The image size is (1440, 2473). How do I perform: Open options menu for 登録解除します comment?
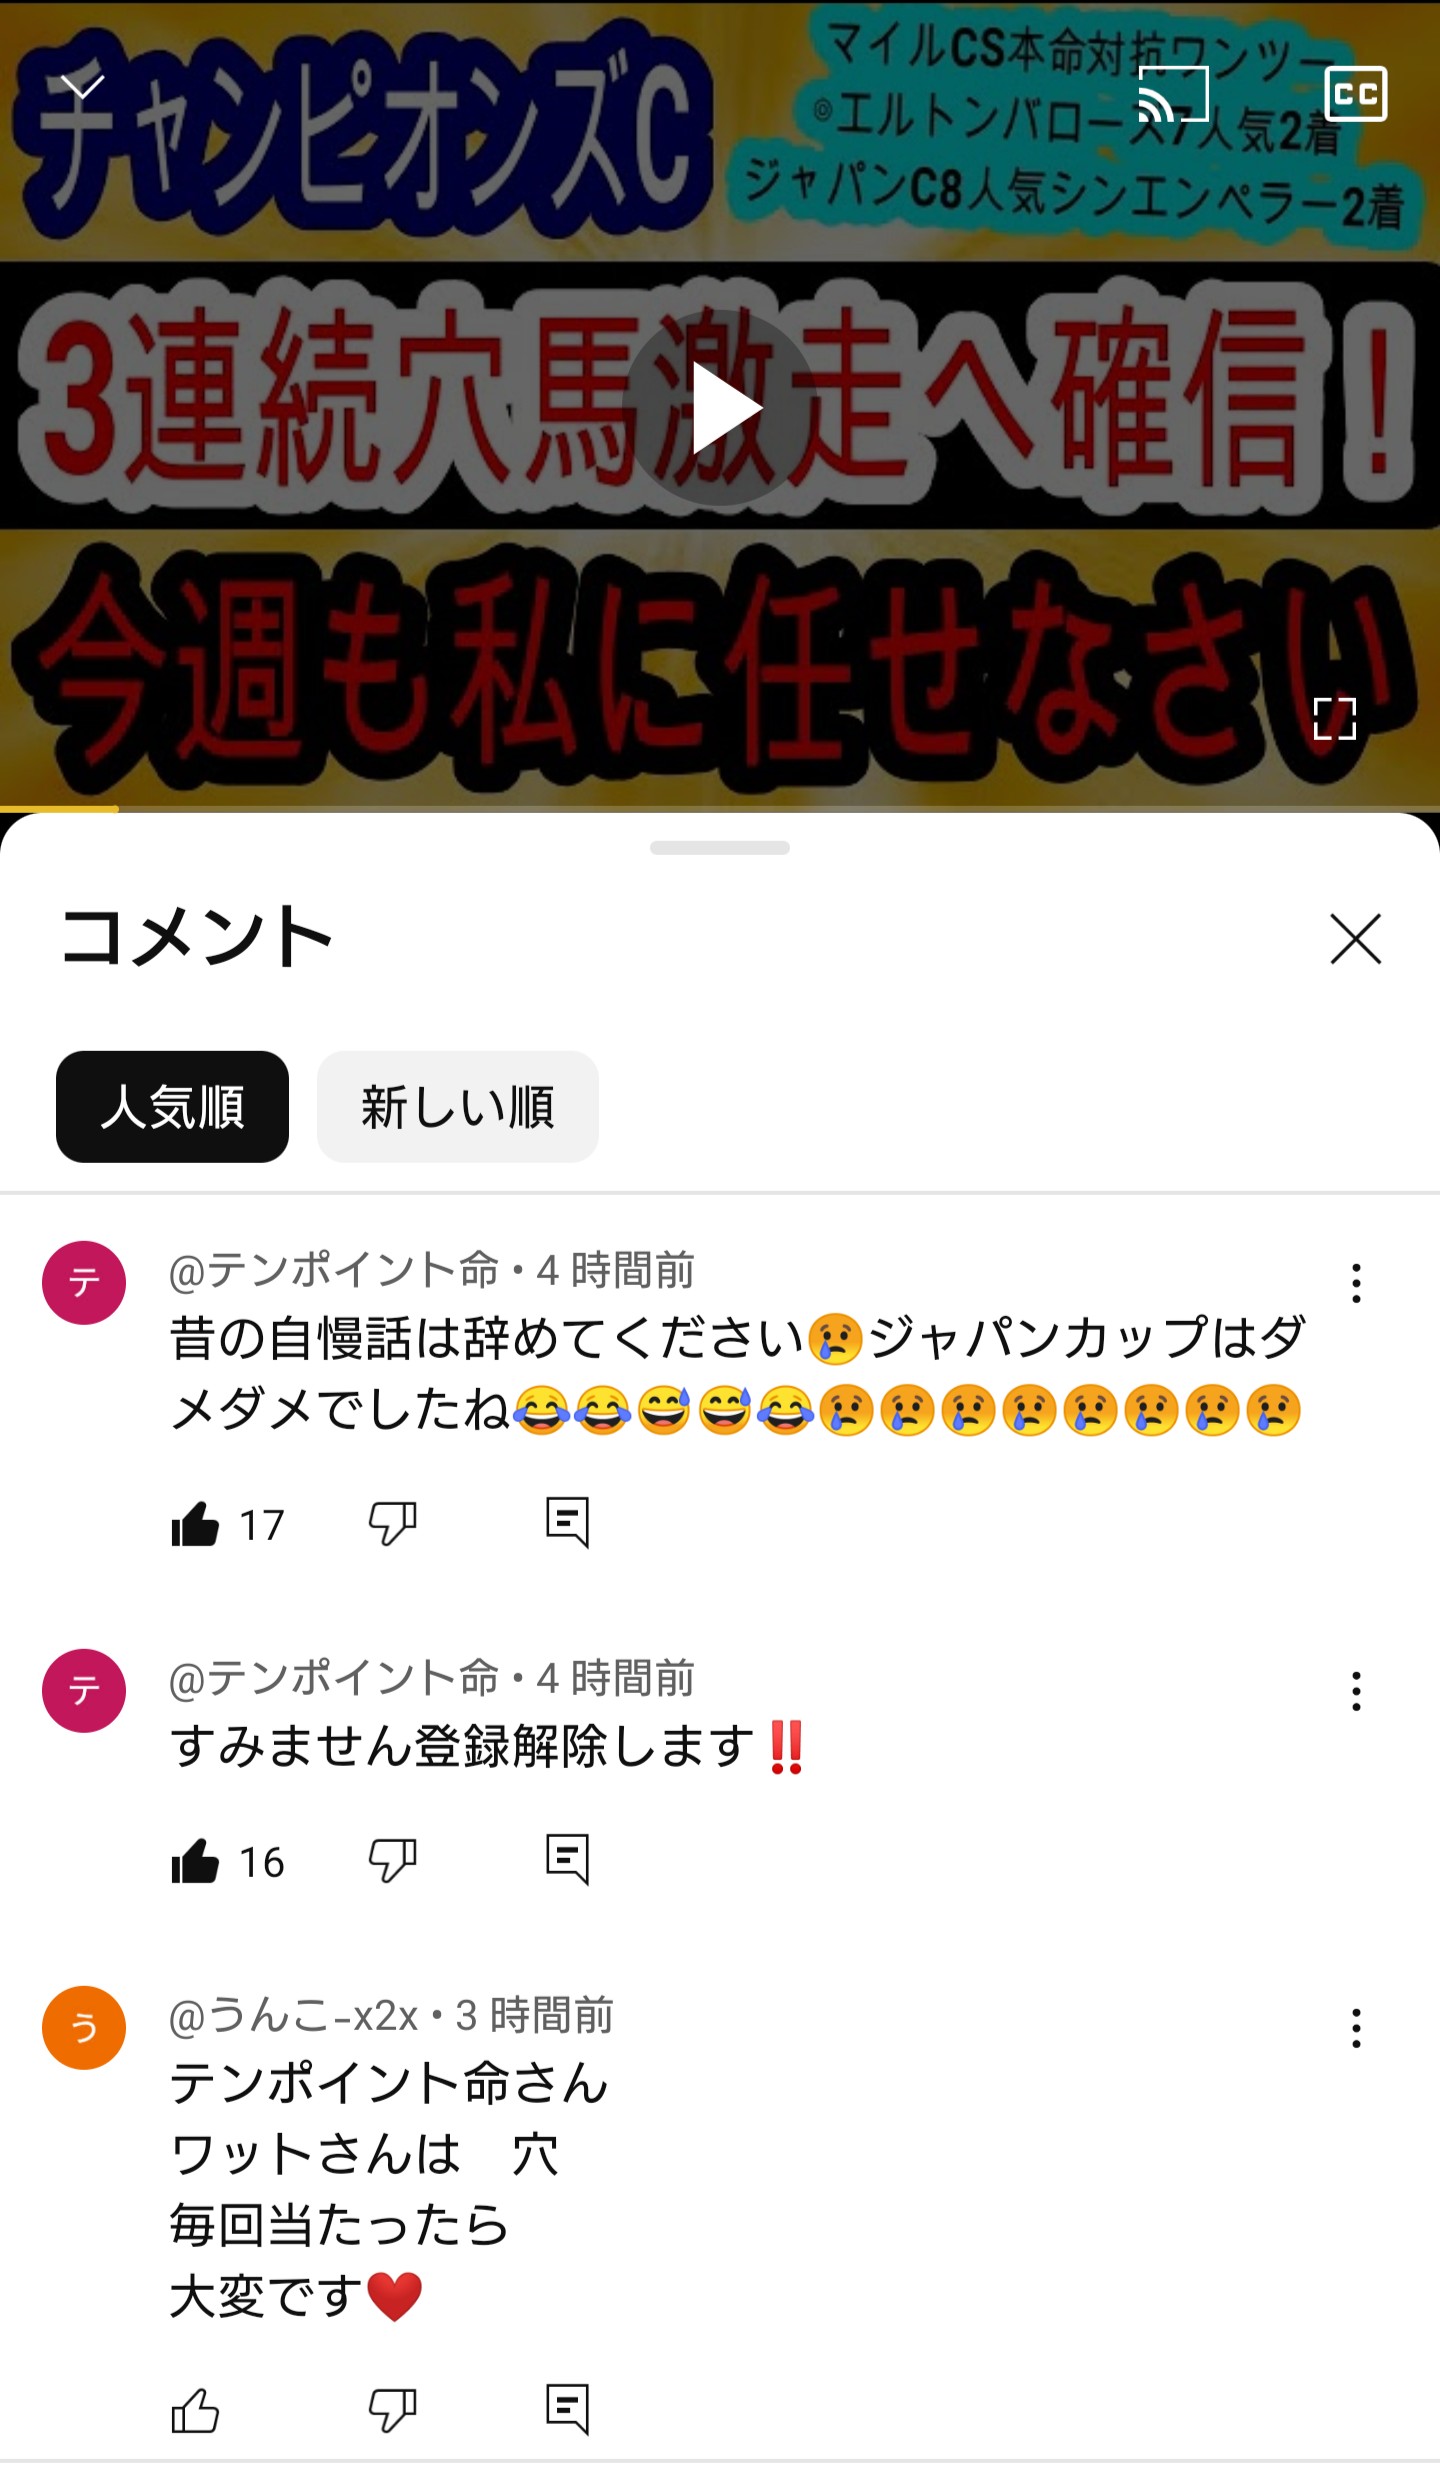1356,1691
